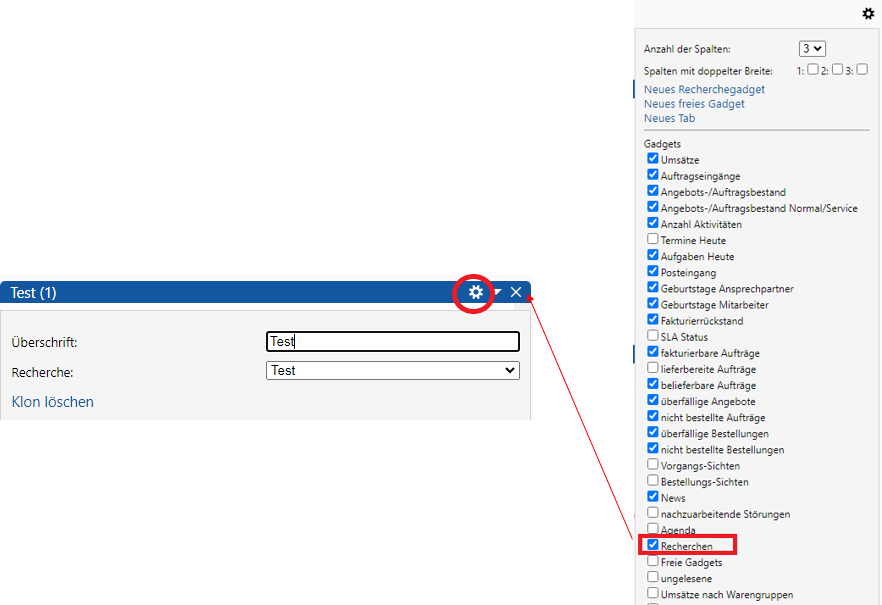This screenshot has width=882, height=605.
Task: Uncheck the Umsätze gadget checkbox
Action: (x=653, y=159)
